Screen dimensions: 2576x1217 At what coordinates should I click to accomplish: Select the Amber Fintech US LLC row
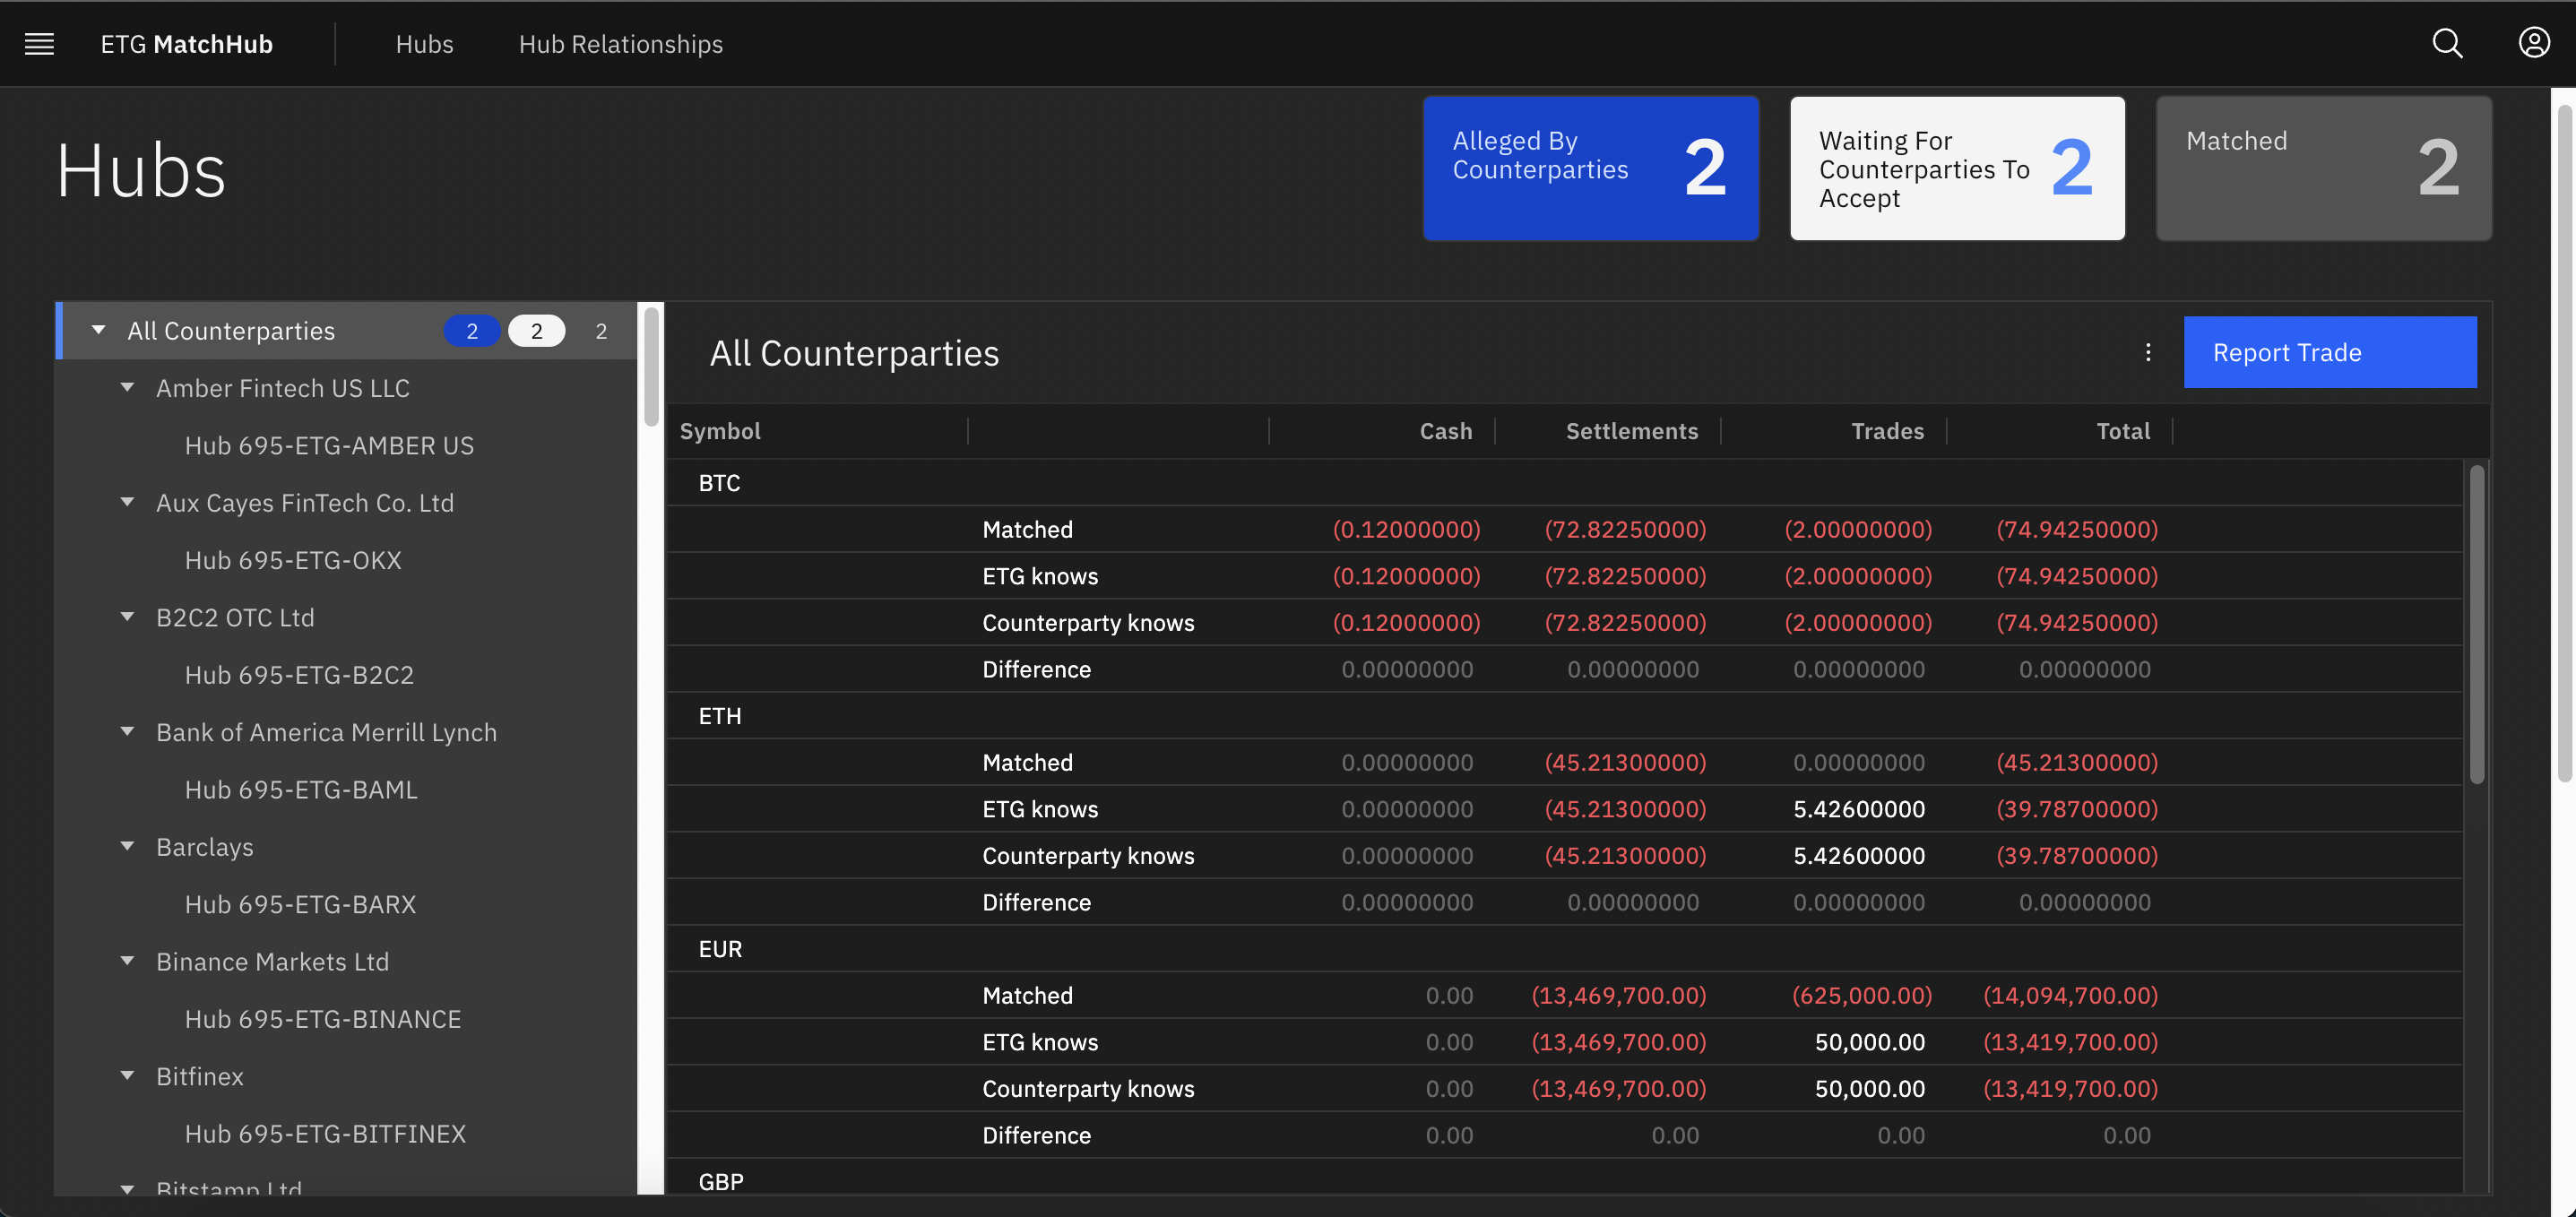(x=346, y=388)
